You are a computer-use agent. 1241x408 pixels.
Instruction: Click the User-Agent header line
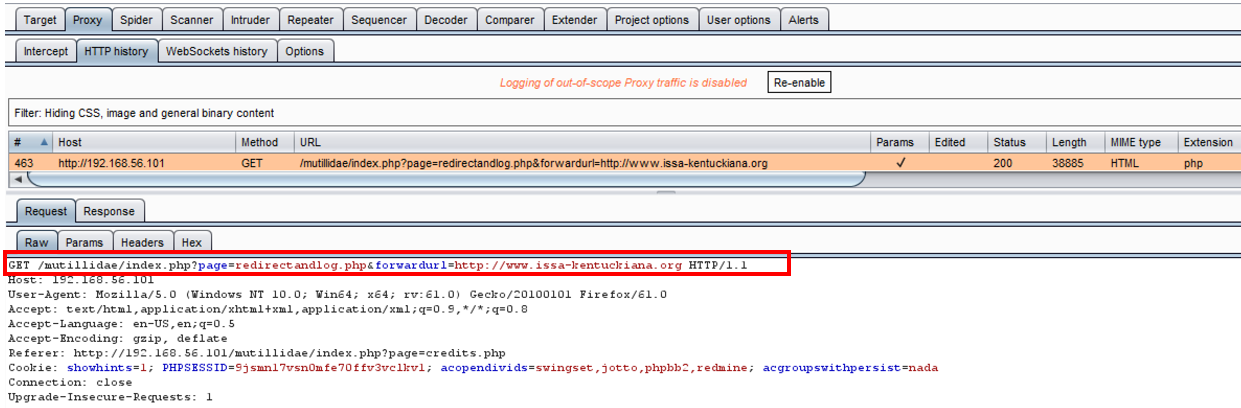(x=337, y=295)
